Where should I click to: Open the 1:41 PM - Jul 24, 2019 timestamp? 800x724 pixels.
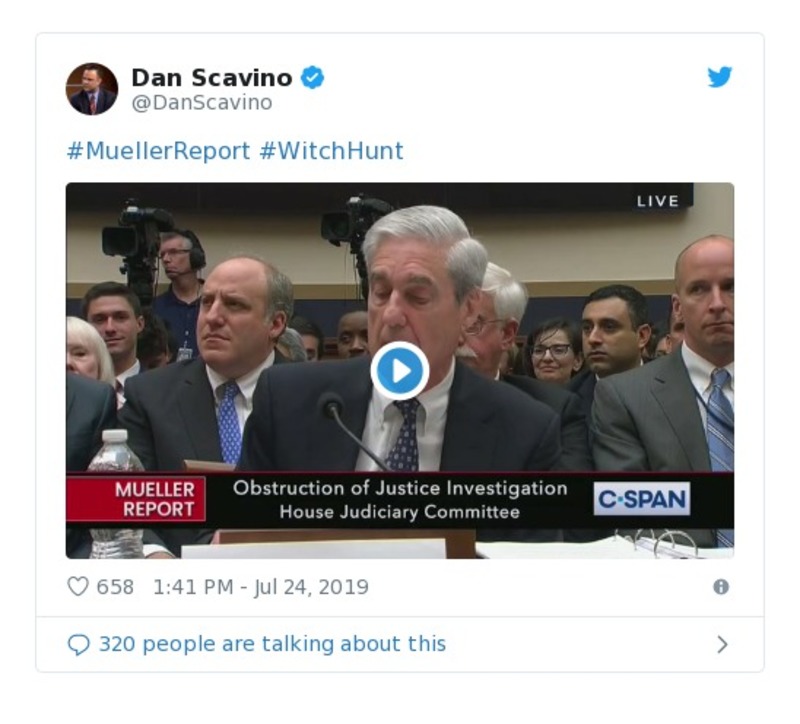click(x=260, y=587)
